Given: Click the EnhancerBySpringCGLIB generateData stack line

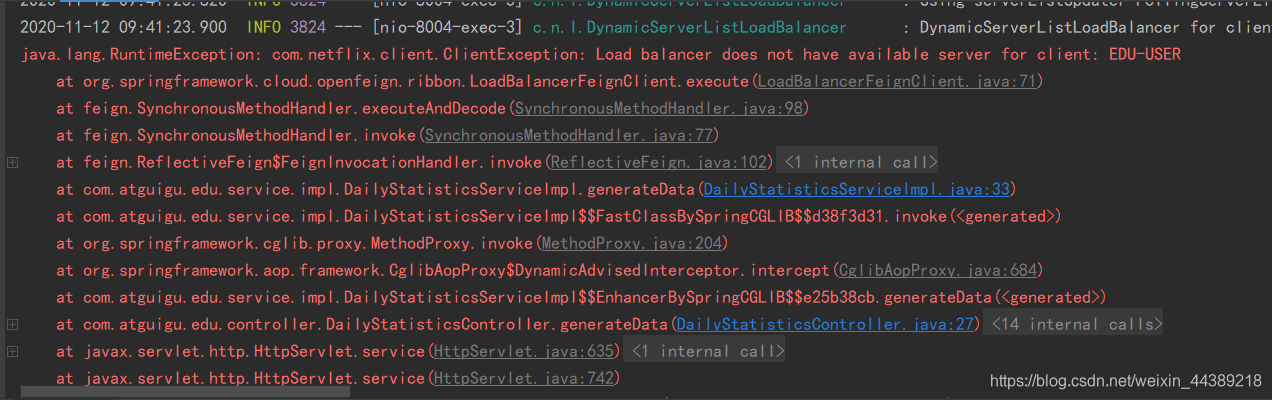Looking at the screenshot, I should 580,297.
